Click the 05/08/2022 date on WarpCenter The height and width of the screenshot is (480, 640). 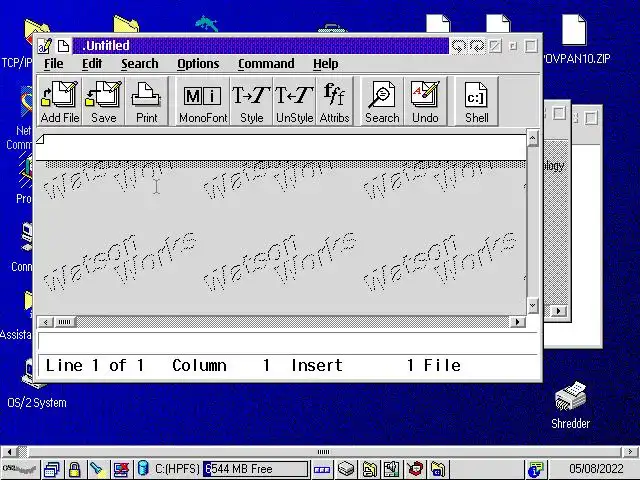pos(596,469)
